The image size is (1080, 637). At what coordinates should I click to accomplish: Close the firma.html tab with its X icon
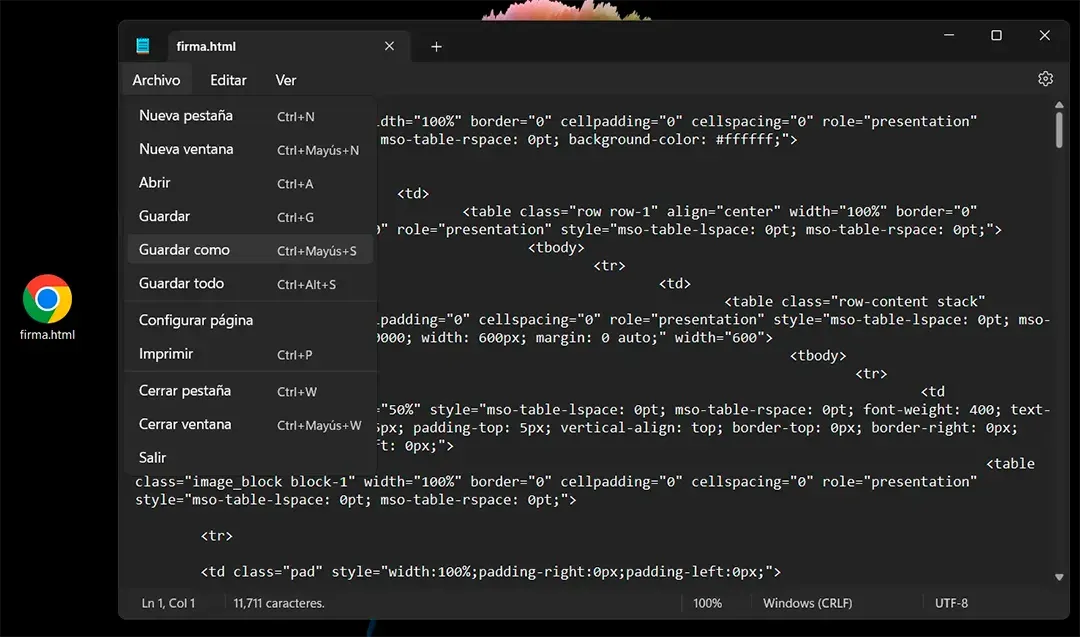389,46
